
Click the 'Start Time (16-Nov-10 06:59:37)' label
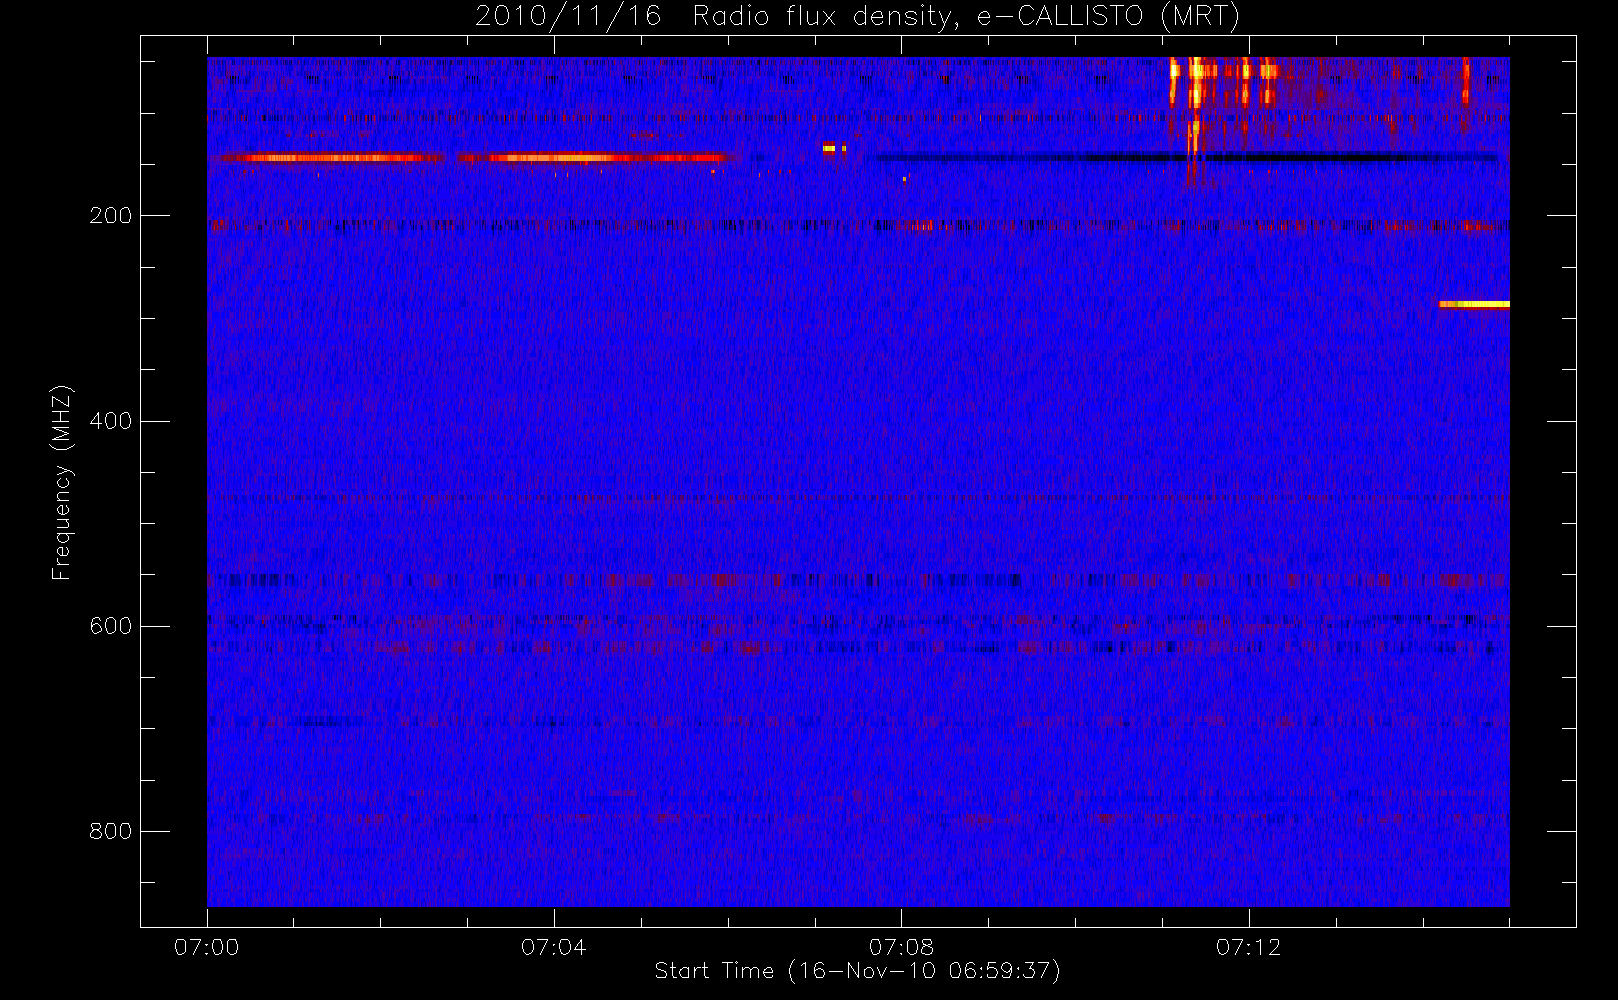[x=857, y=971]
